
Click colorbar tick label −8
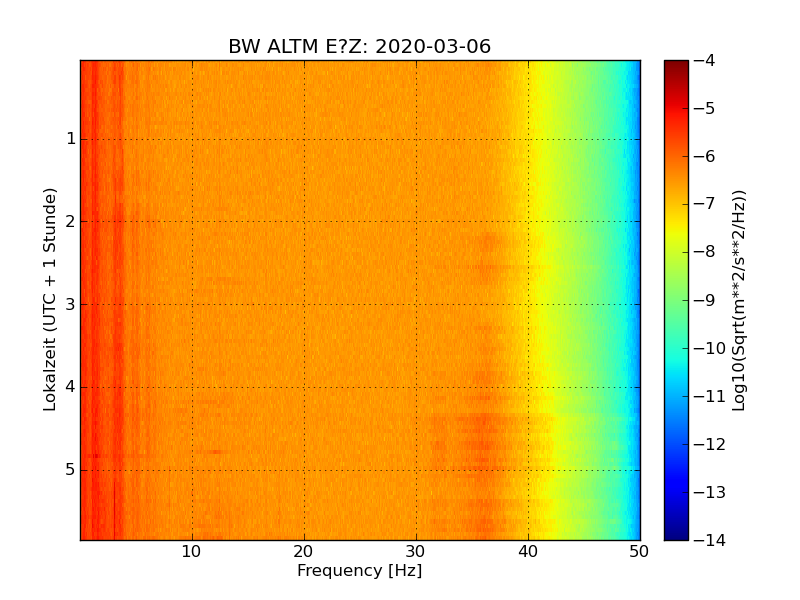tap(705, 253)
